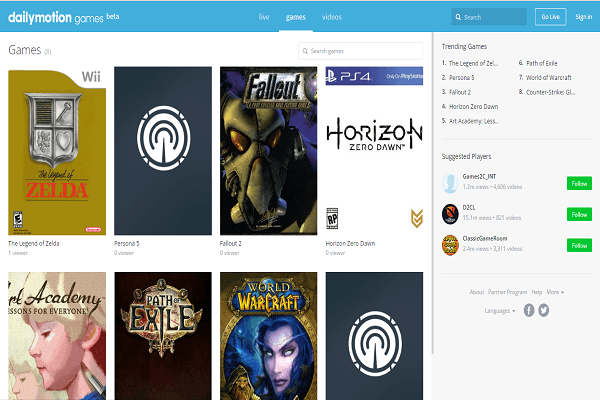The width and height of the screenshot is (600, 400).
Task: Switch to the games tab
Action: coord(295,17)
